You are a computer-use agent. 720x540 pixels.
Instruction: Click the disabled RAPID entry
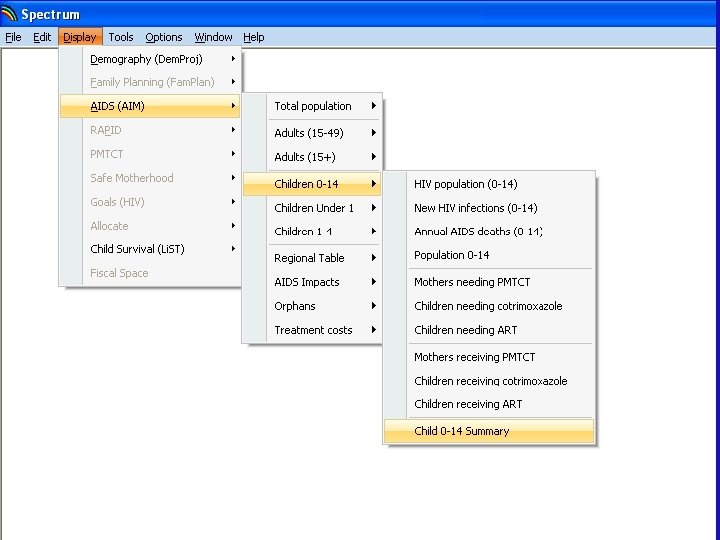pyautogui.click(x=150, y=130)
